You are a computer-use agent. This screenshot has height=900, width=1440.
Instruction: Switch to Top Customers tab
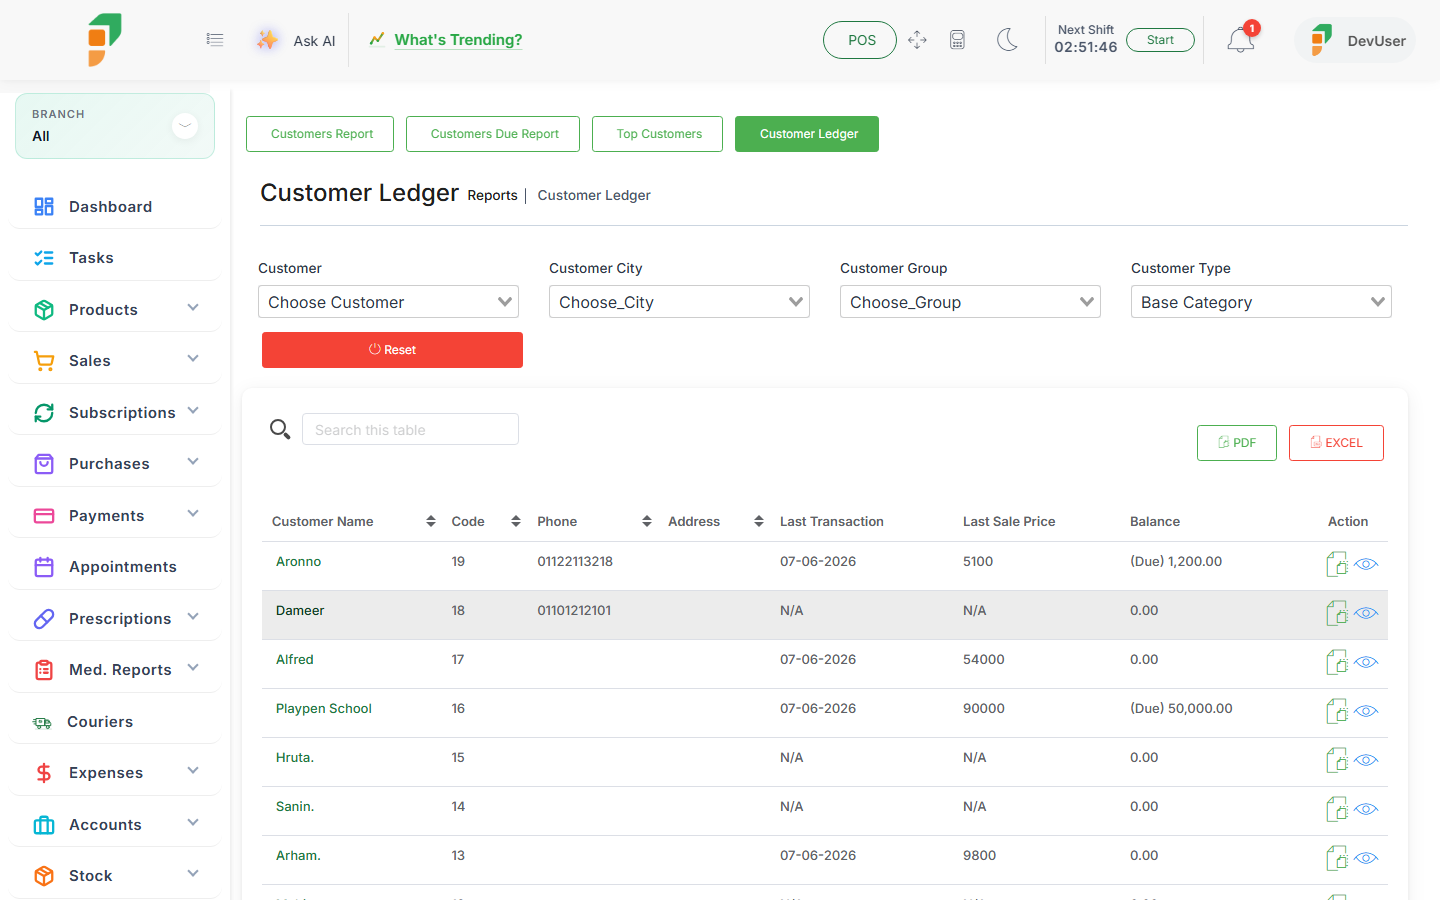(x=657, y=134)
